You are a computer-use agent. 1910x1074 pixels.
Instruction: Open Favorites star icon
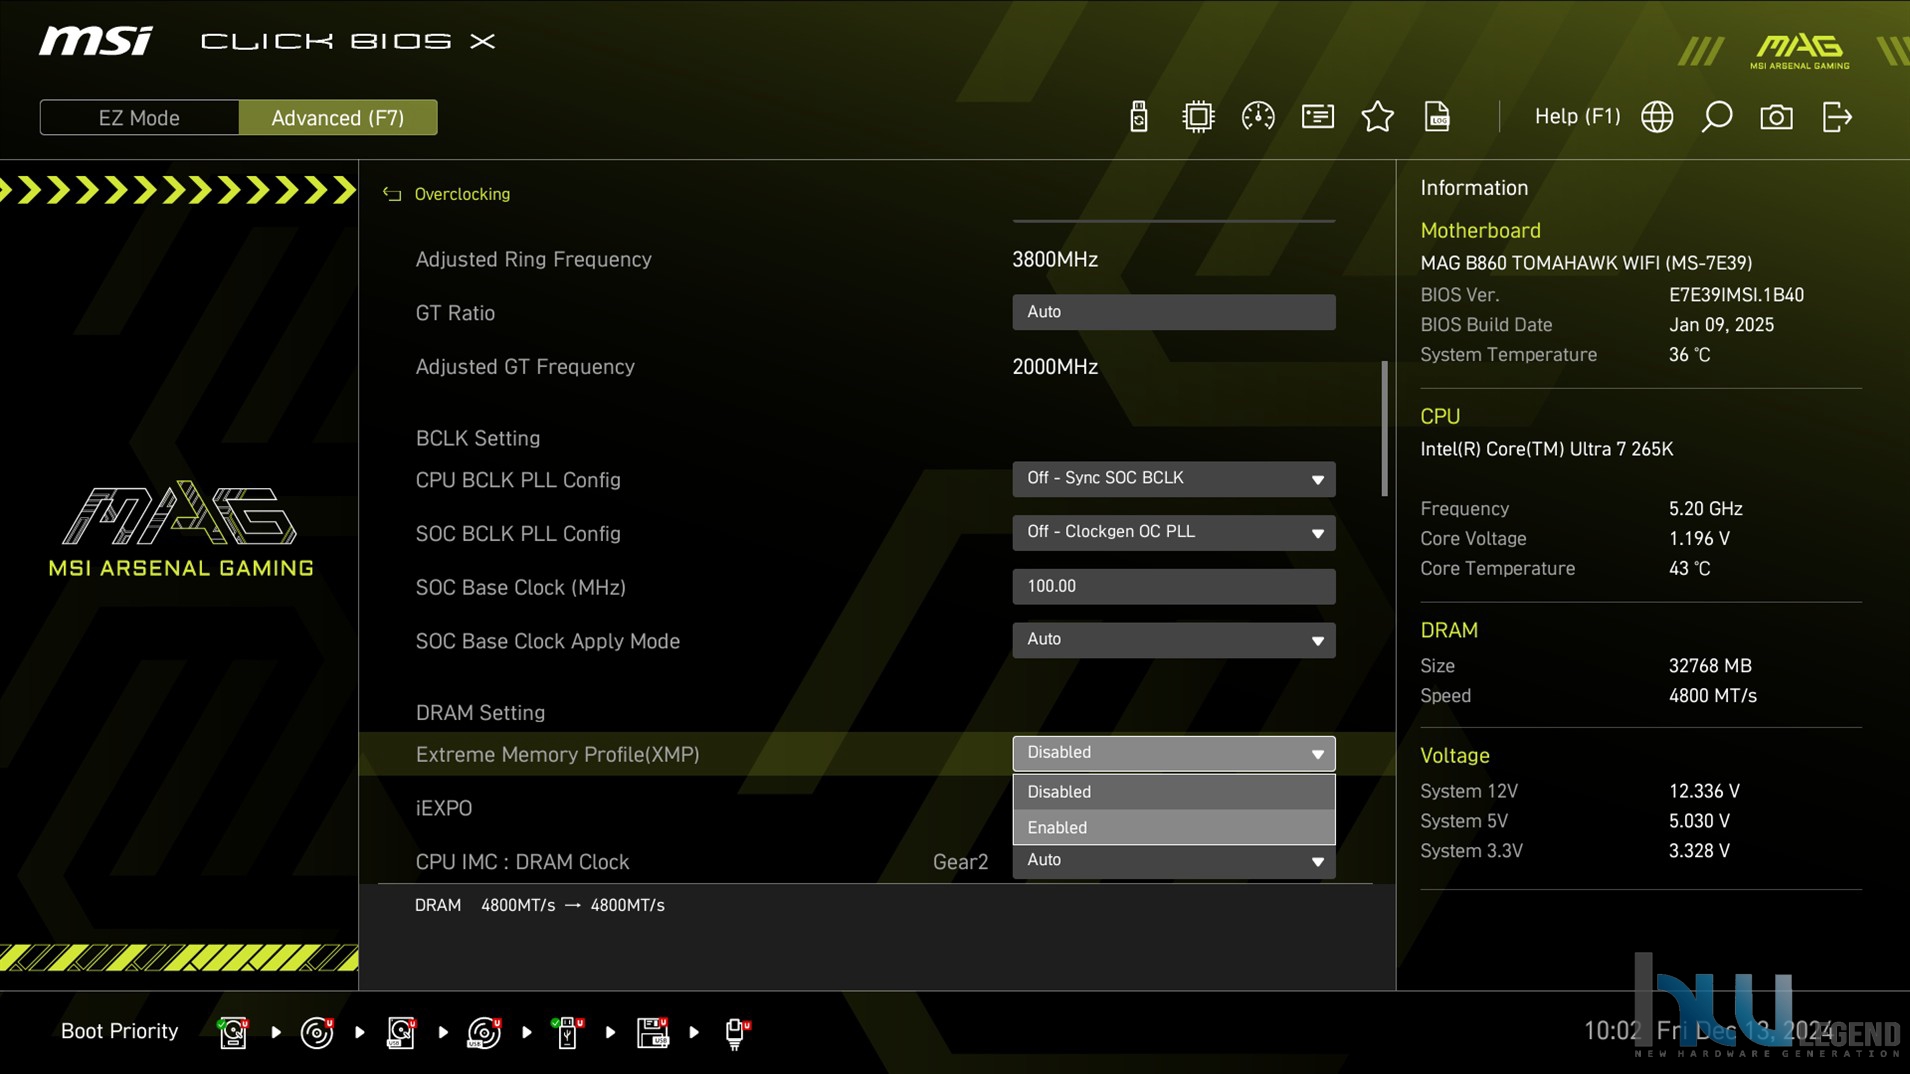[x=1377, y=117]
